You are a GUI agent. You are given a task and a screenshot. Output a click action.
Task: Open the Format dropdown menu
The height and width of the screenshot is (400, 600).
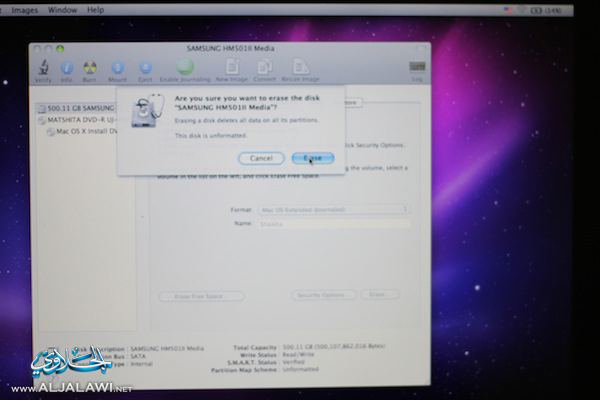pos(334,209)
